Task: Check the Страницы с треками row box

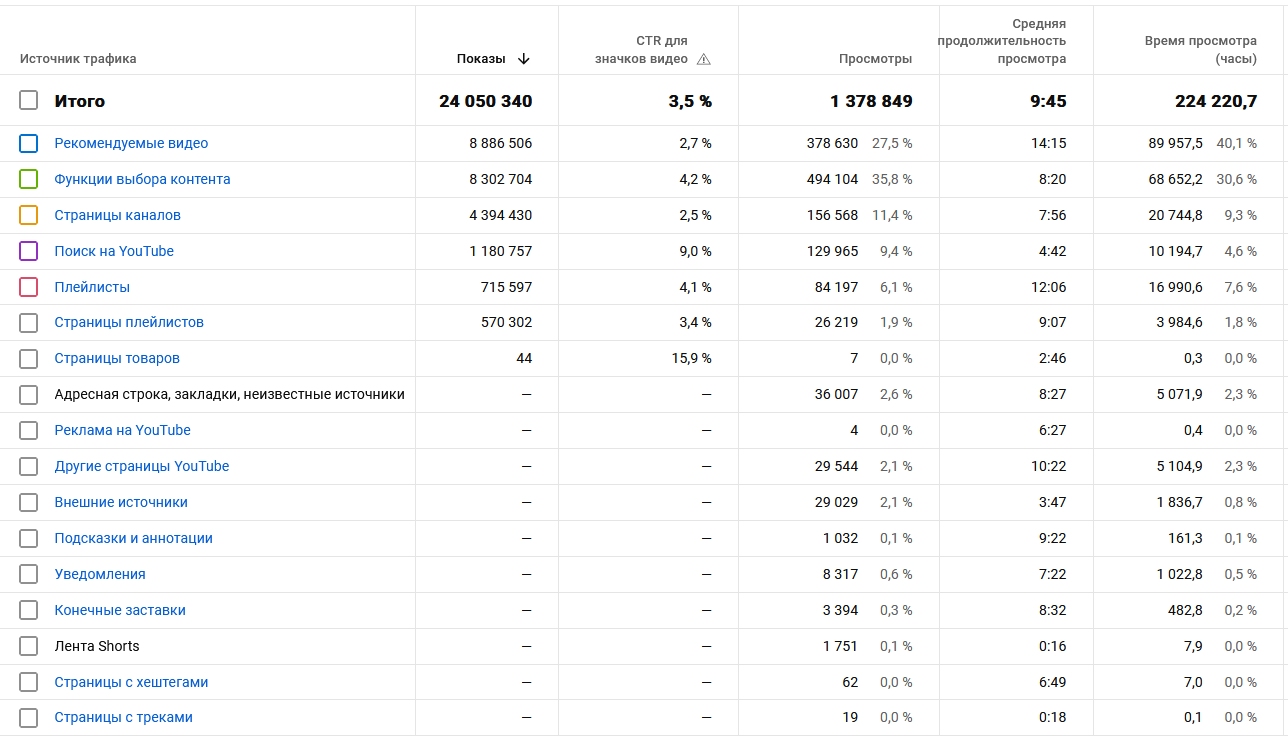Action: click(29, 717)
